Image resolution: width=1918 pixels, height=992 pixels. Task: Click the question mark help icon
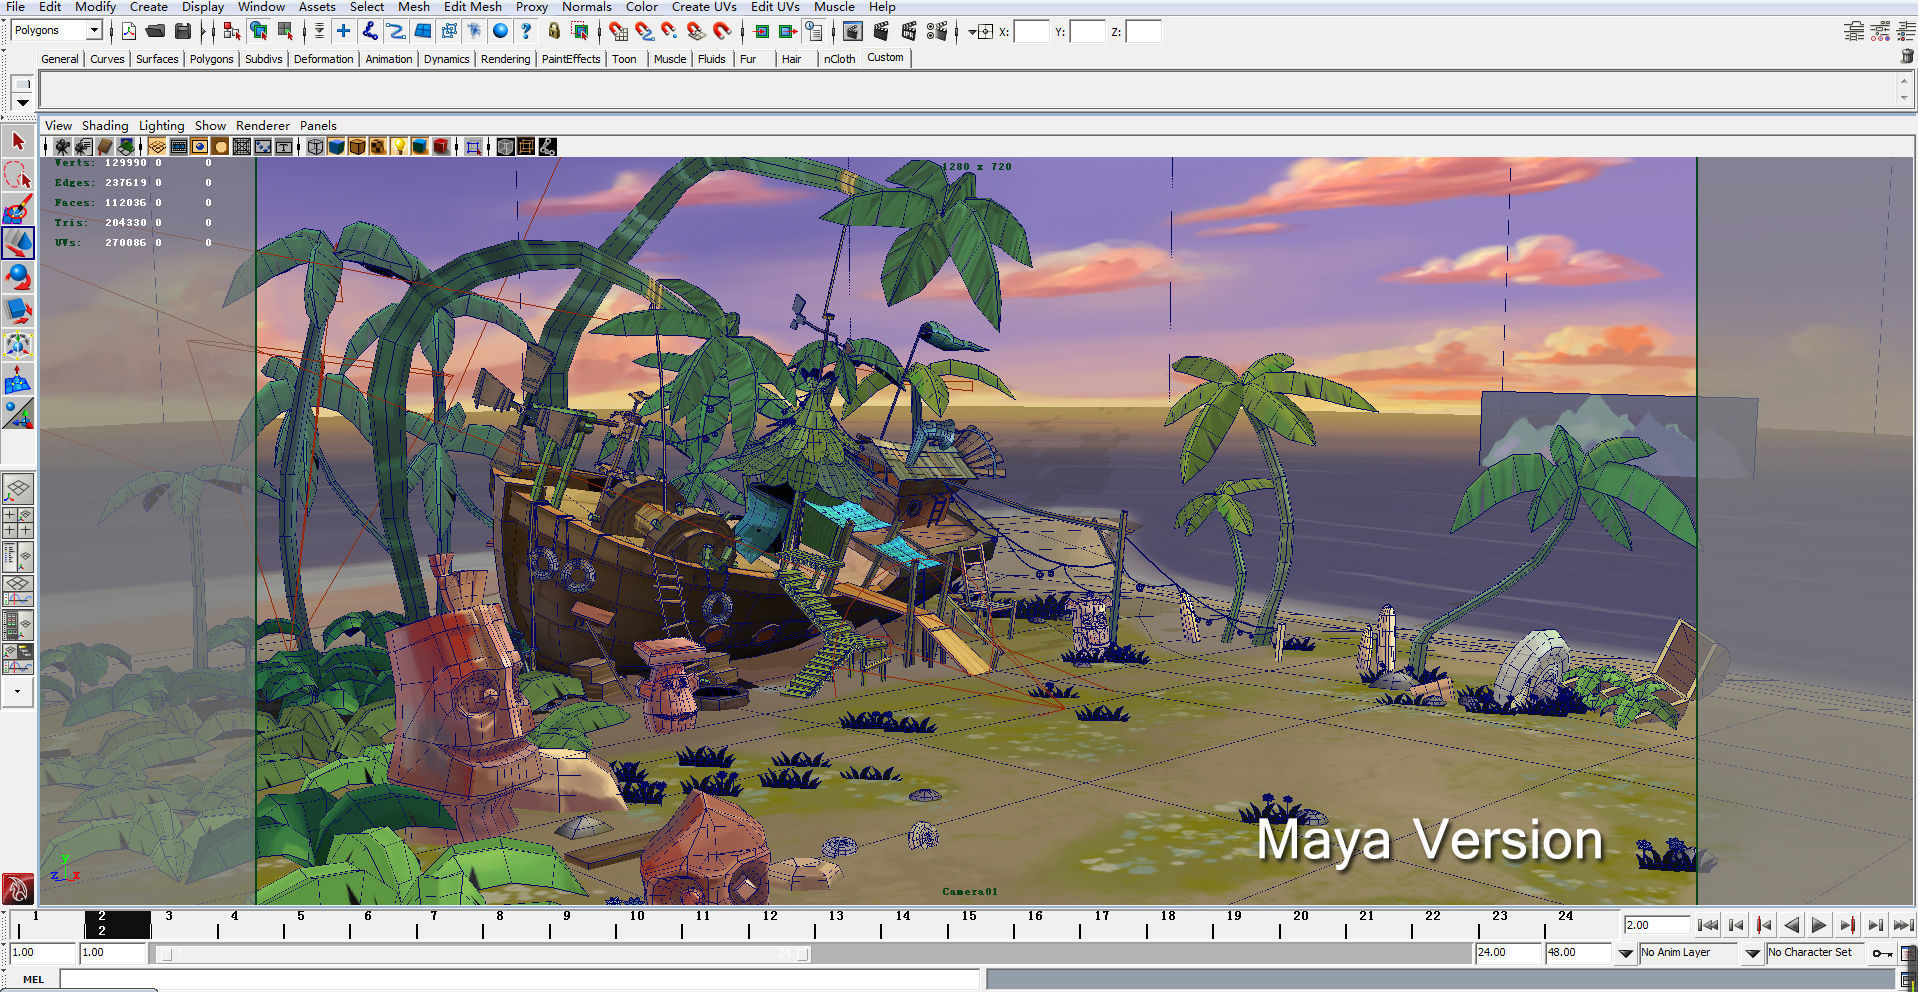pyautogui.click(x=526, y=31)
